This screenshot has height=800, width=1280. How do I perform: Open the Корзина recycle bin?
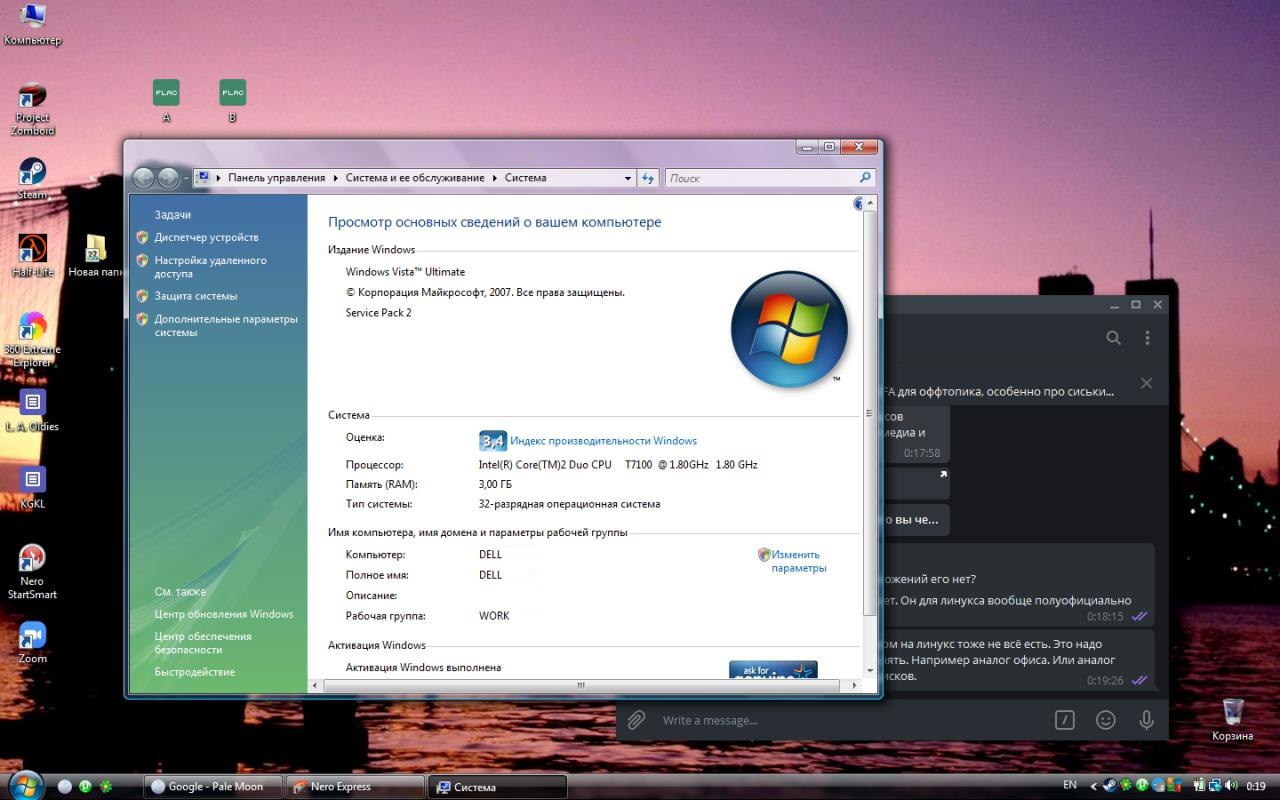[1233, 719]
